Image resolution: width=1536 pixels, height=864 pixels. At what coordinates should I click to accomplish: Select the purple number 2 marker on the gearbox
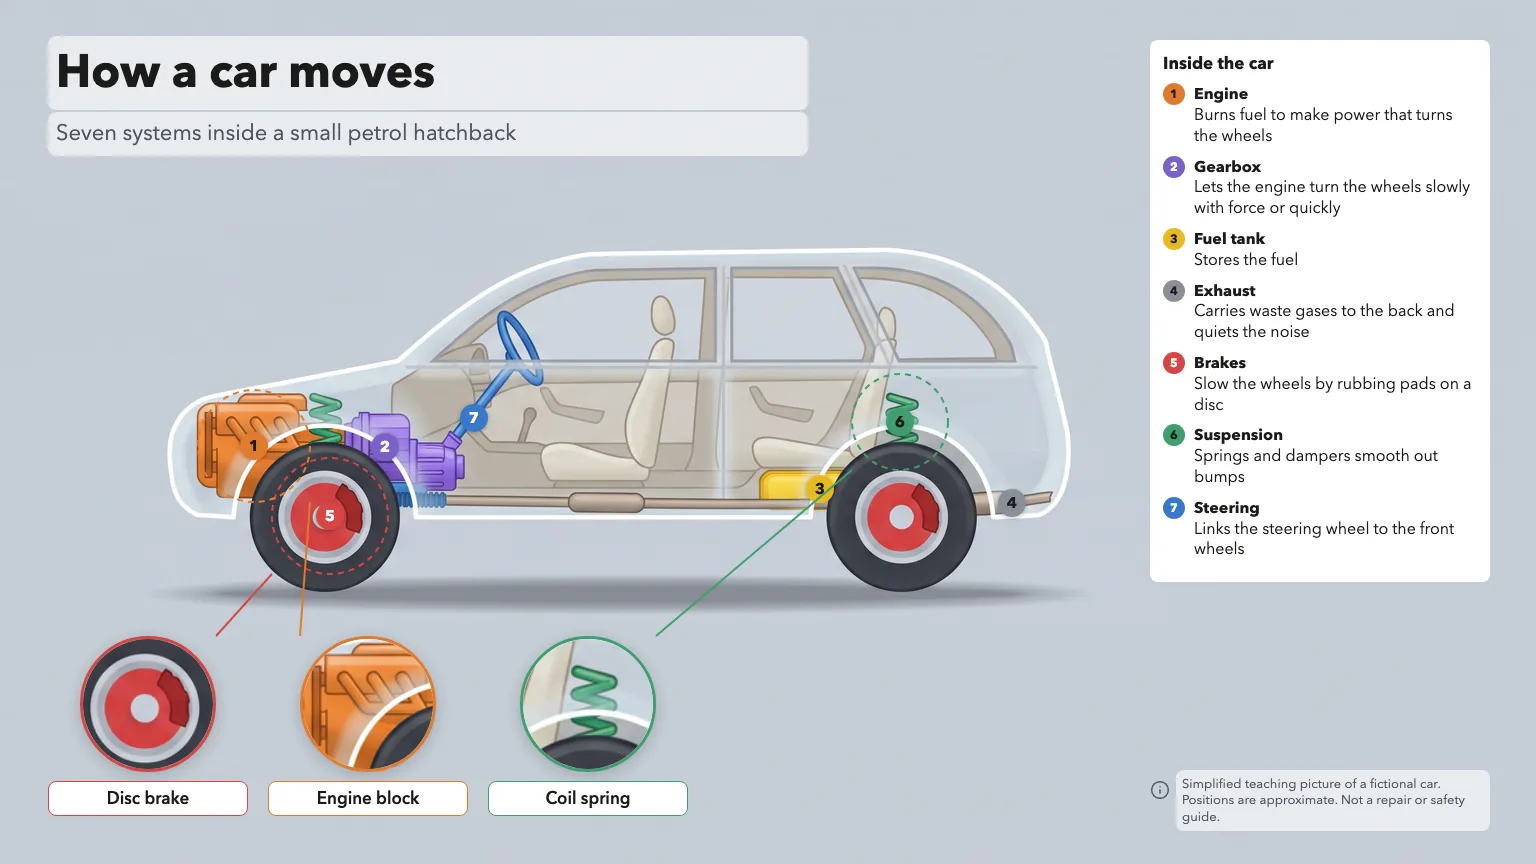tap(385, 447)
